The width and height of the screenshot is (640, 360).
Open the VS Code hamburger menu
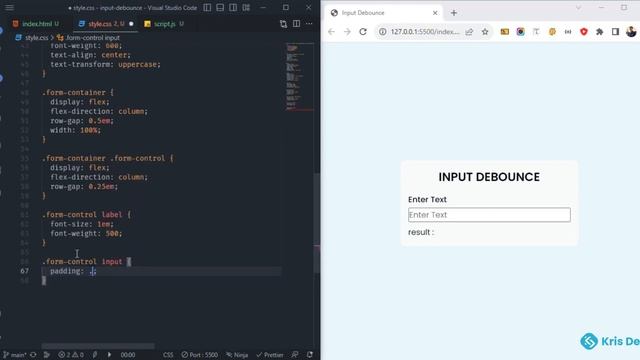9,7
